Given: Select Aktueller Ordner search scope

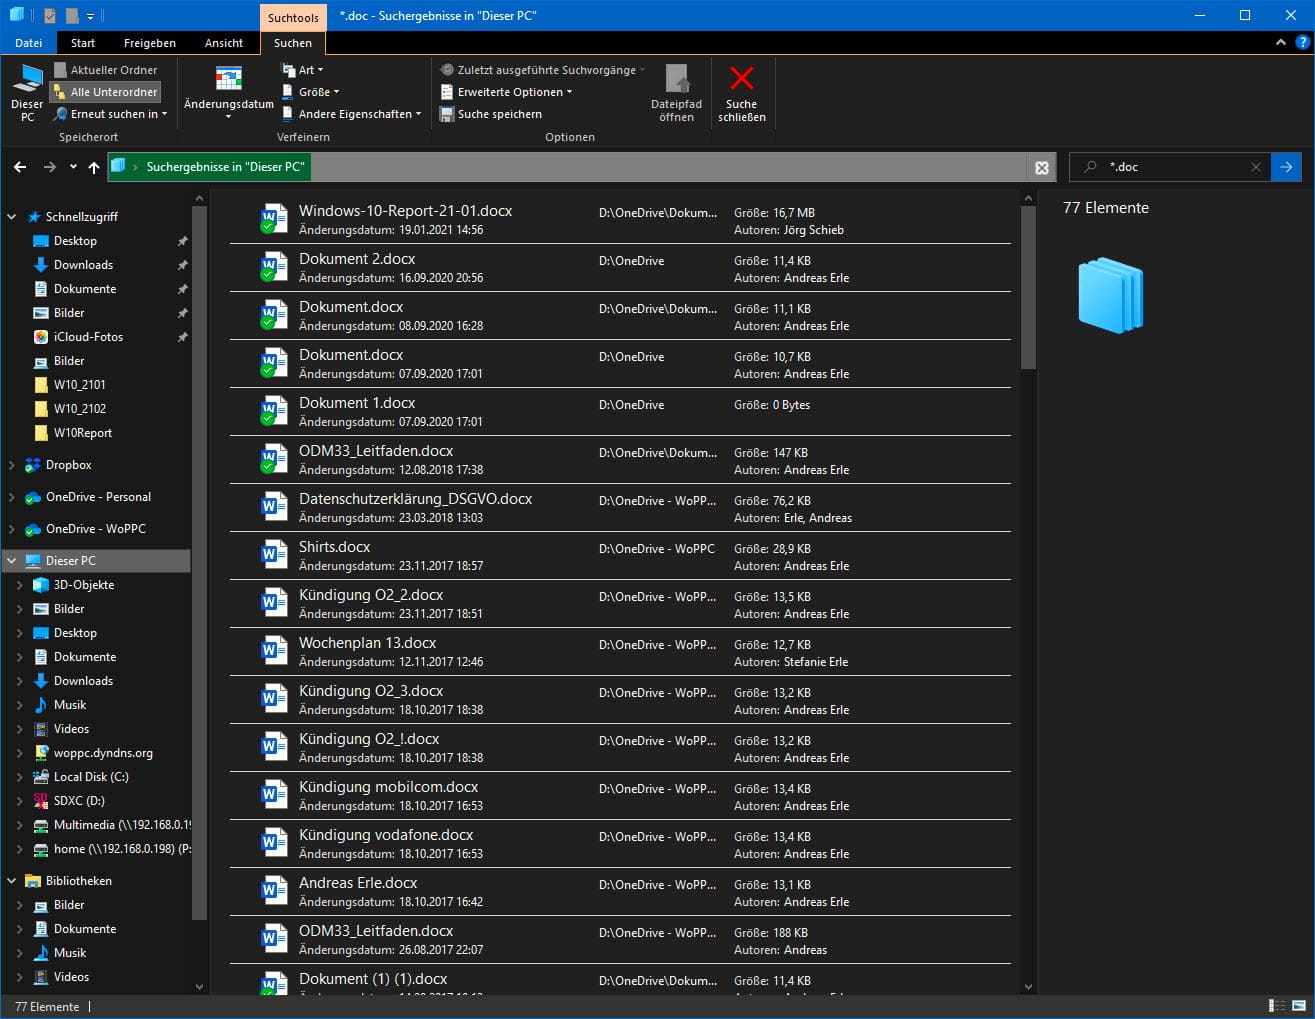Looking at the screenshot, I should 106,70.
